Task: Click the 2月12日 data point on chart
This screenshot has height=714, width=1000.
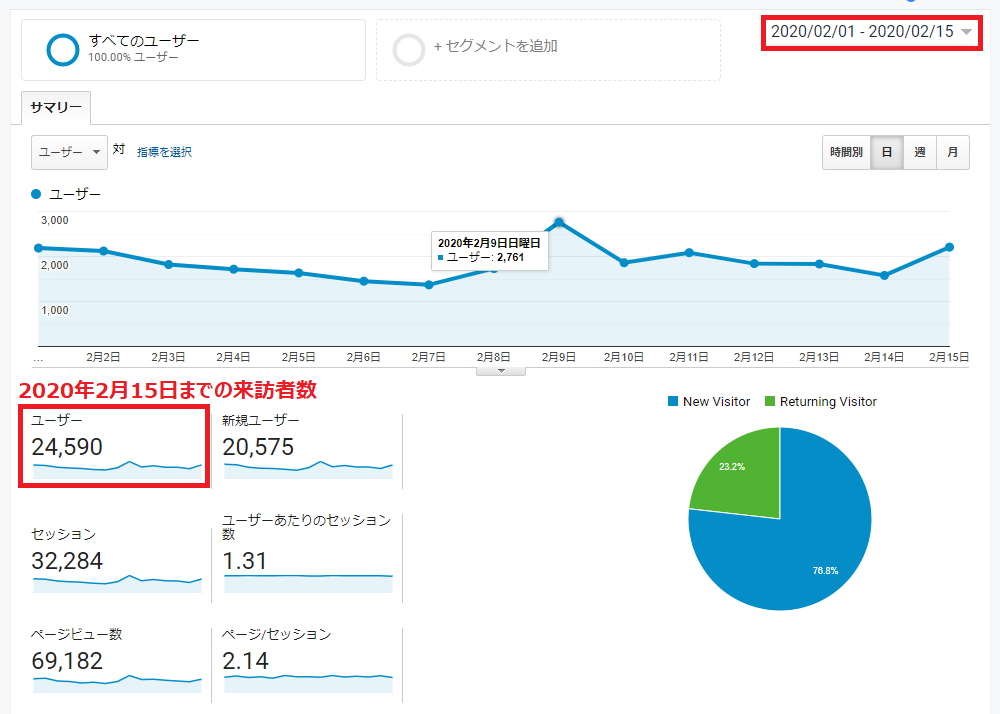Action: click(754, 263)
